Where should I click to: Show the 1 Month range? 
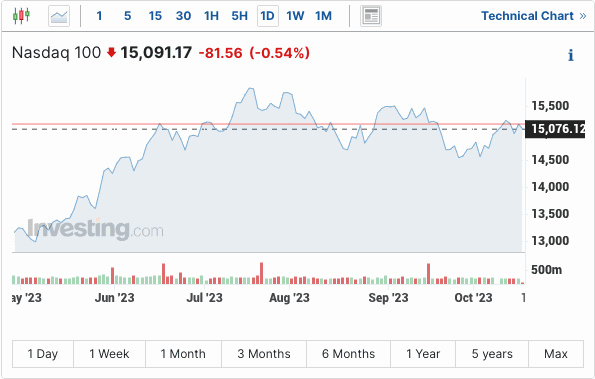click(x=183, y=354)
